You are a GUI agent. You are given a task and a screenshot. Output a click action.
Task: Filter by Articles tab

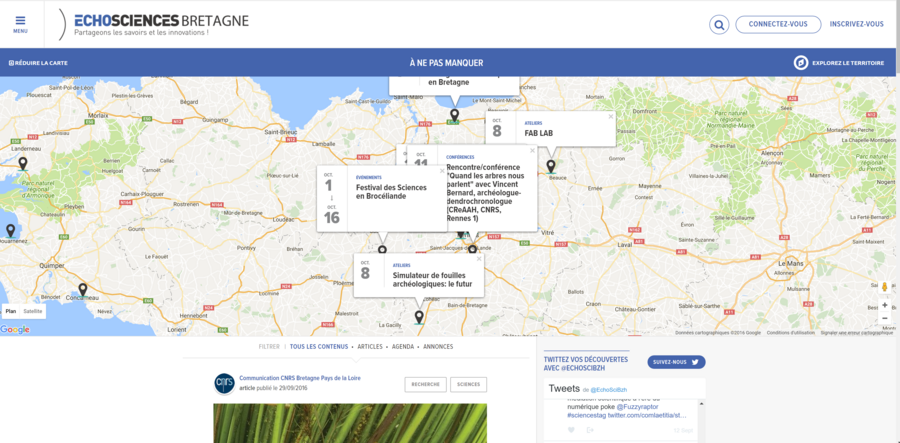point(370,347)
